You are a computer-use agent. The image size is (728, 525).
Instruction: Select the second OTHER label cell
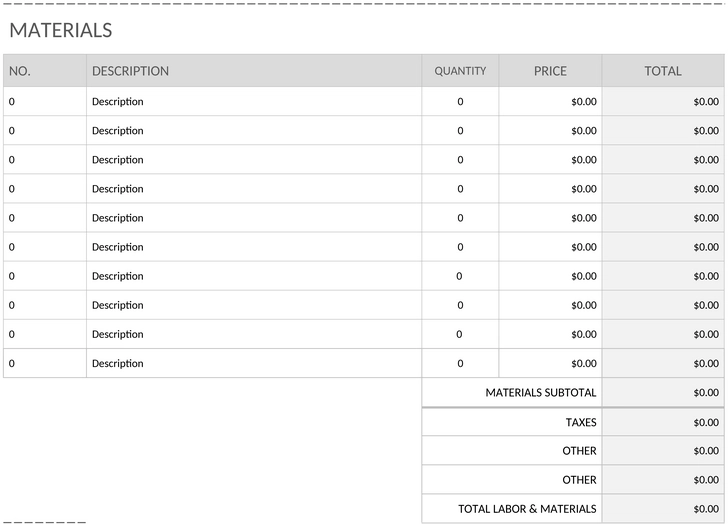[512, 480]
